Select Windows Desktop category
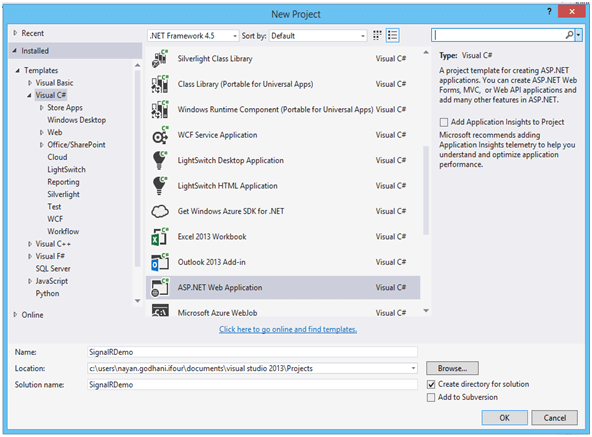This screenshot has height=437, width=592. point(77,120)
